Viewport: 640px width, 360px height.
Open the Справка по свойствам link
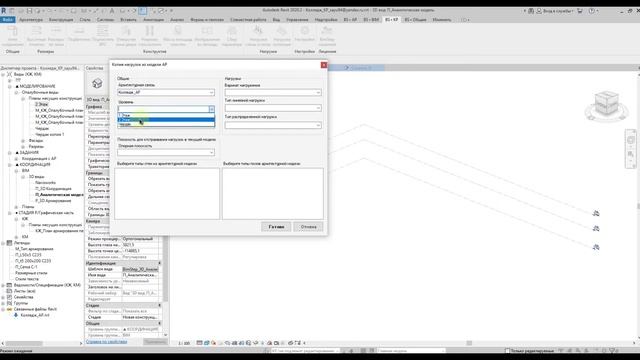click(x=107, y=342)
